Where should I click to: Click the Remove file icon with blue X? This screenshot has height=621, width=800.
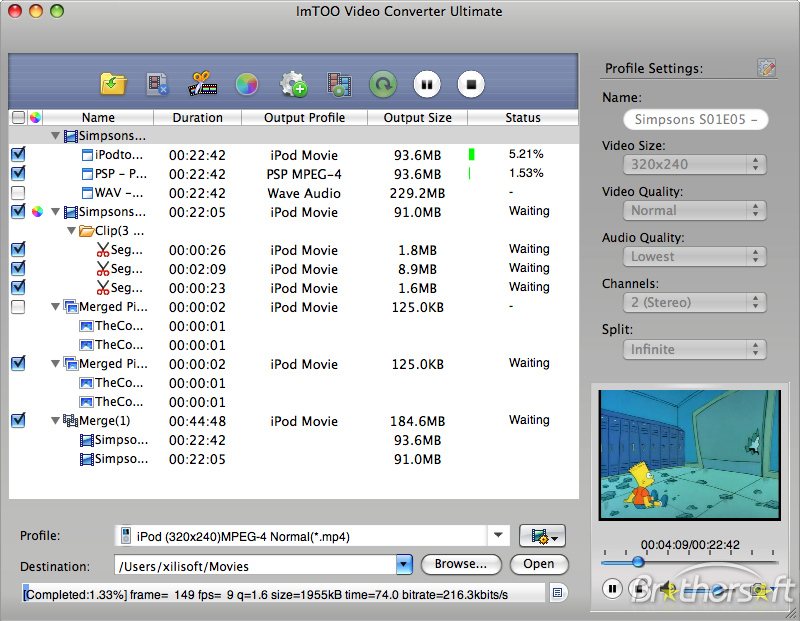(x=157, y=84)
